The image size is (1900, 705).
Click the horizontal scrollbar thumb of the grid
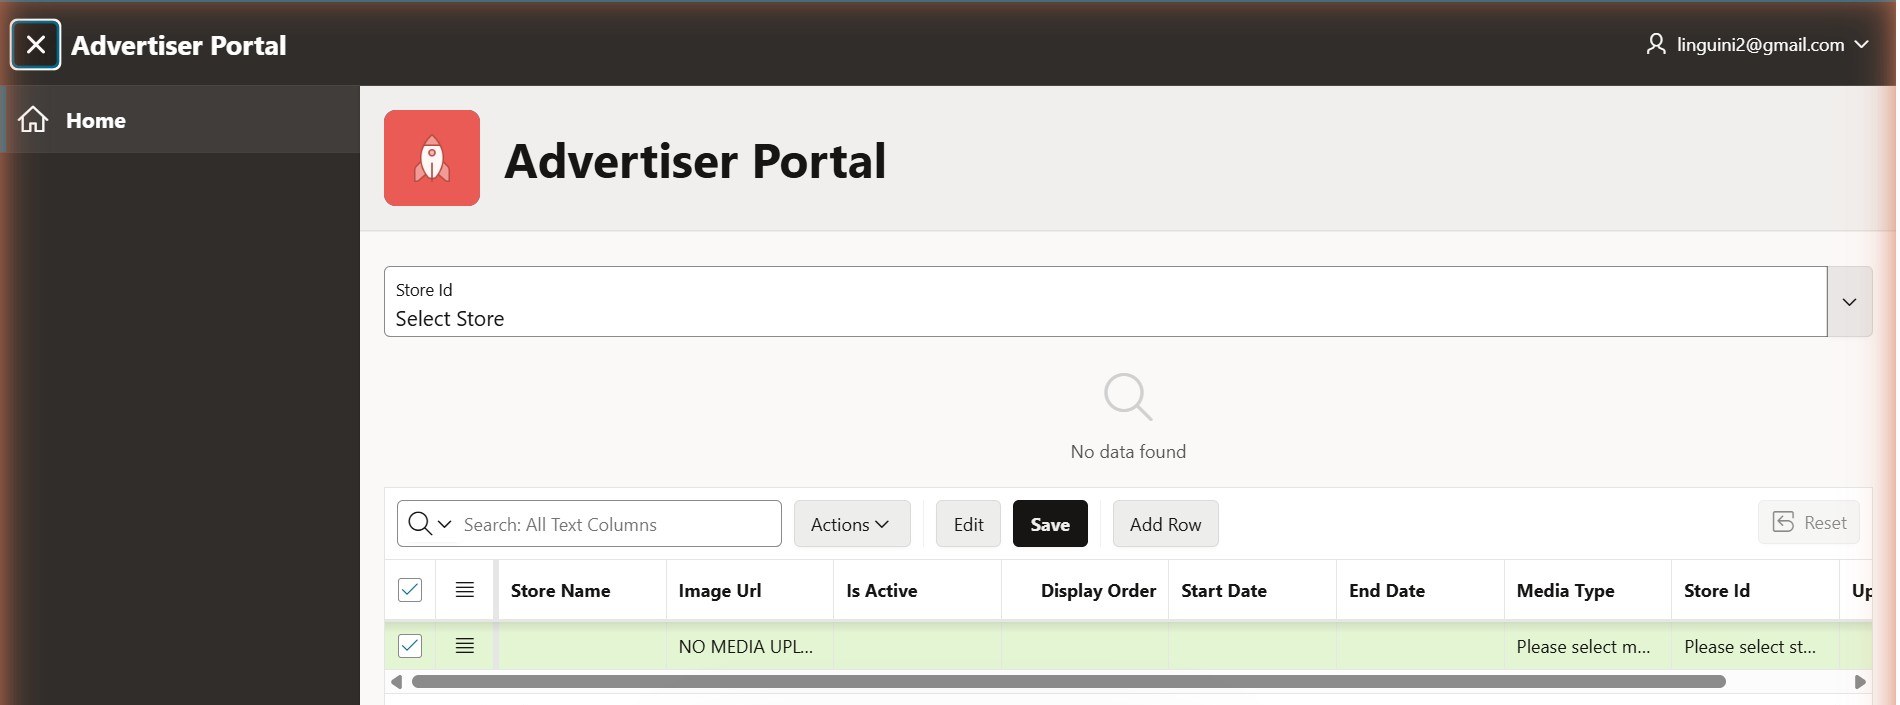tap(1069, 682)
